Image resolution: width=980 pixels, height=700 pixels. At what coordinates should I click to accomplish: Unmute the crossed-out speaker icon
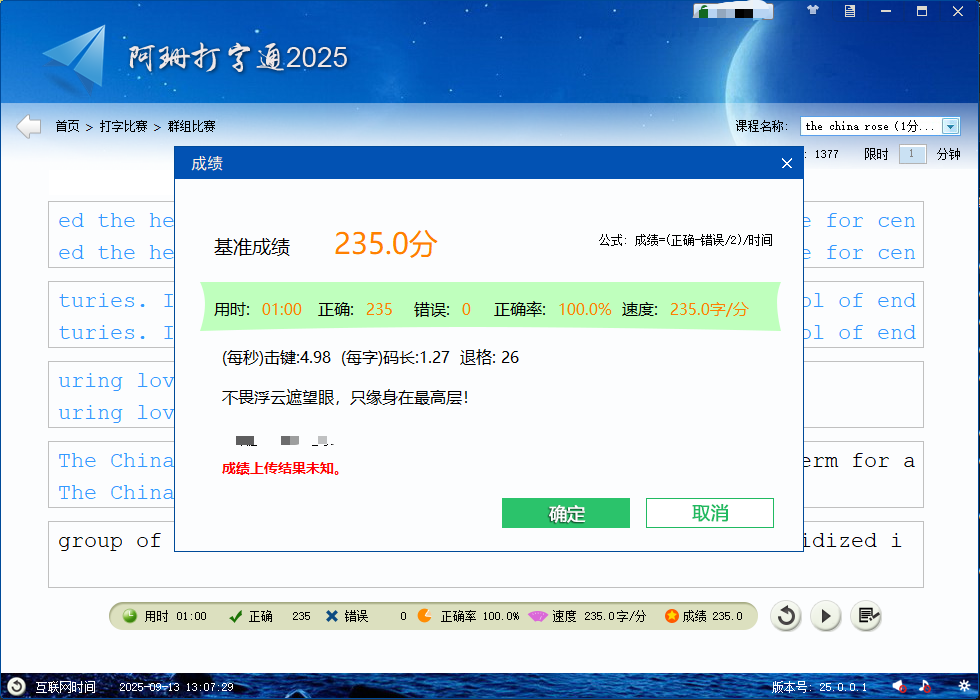click(x=898, y=687)
